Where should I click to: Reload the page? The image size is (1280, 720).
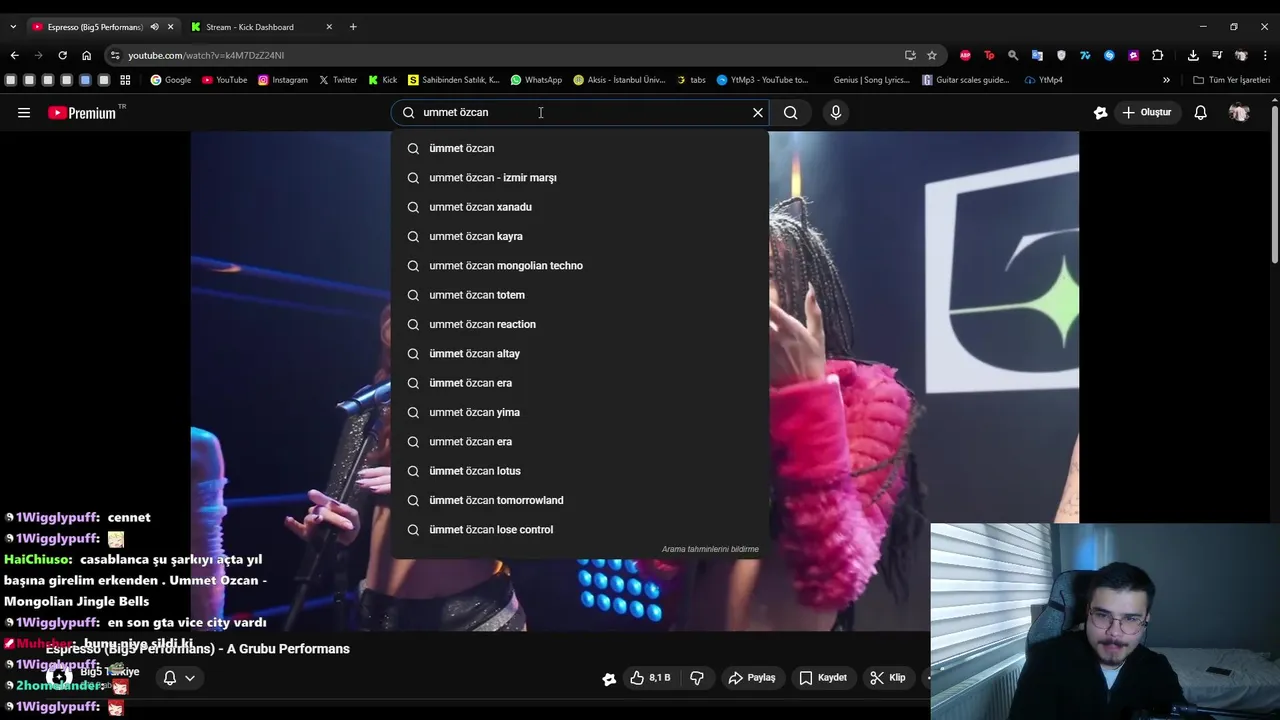click(62, 55)
